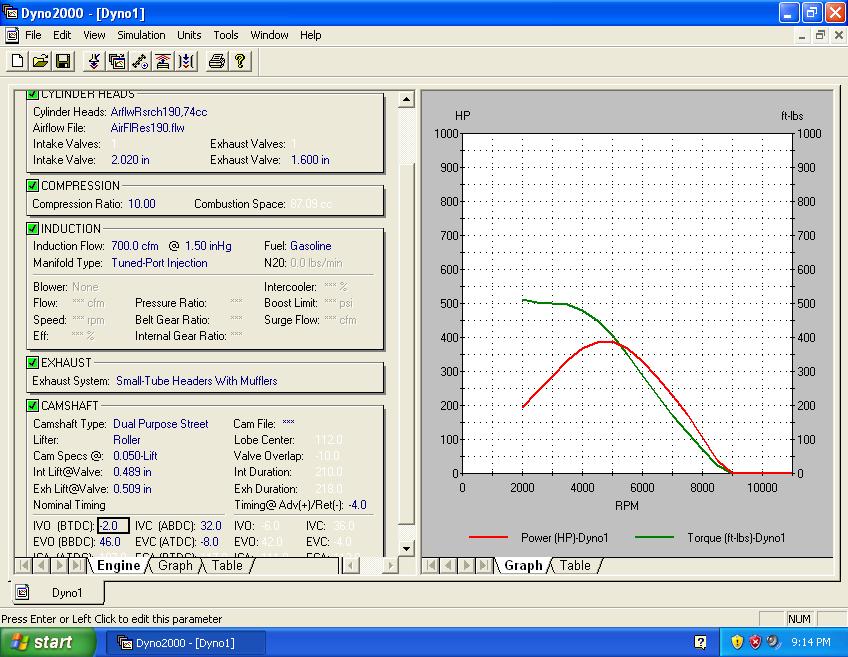Toggle the COMPRESSION checkbox

(33, 185)
